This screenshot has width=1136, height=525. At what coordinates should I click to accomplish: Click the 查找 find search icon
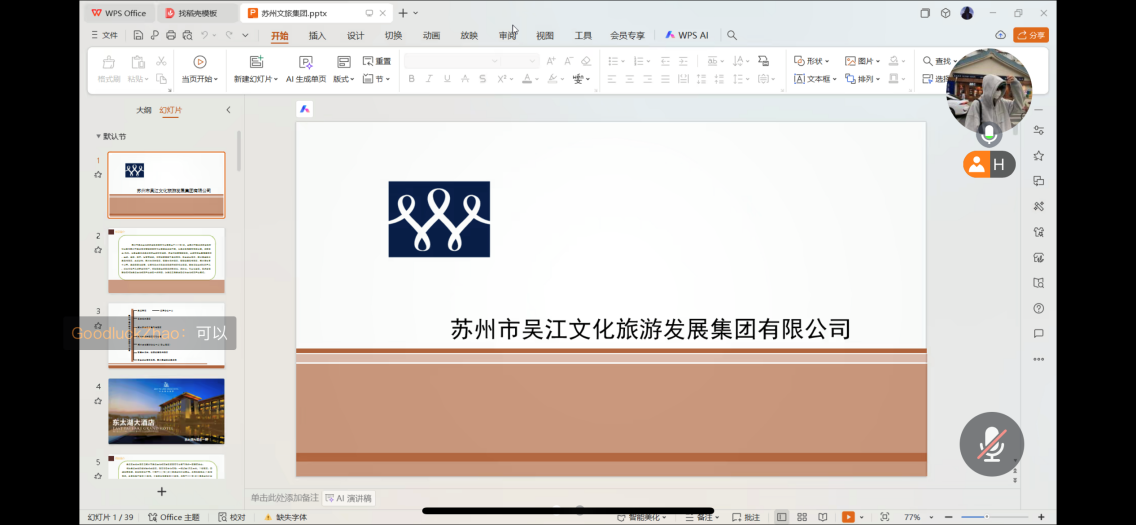928,62
